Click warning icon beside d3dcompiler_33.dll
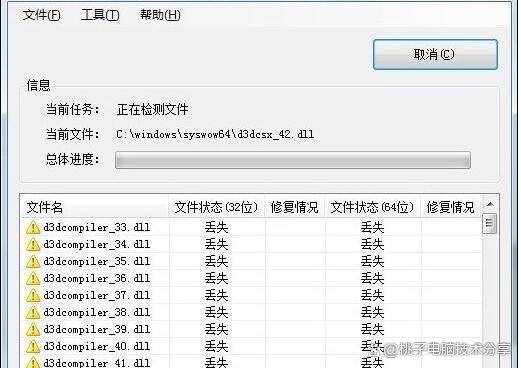Viewport: 521px width, 368px height. [x=33, y=227]
